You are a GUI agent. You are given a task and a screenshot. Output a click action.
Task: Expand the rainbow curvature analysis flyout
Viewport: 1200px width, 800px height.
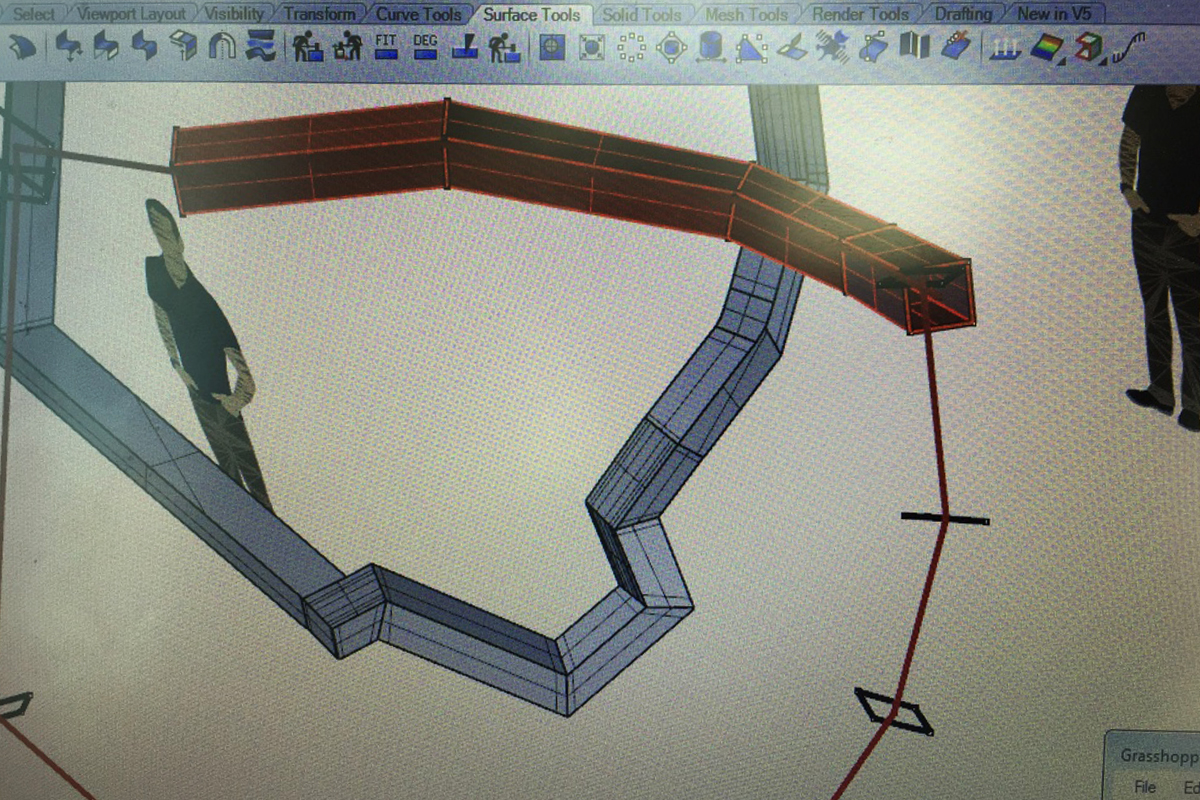pyautogui.click(x=1060, y=61)
